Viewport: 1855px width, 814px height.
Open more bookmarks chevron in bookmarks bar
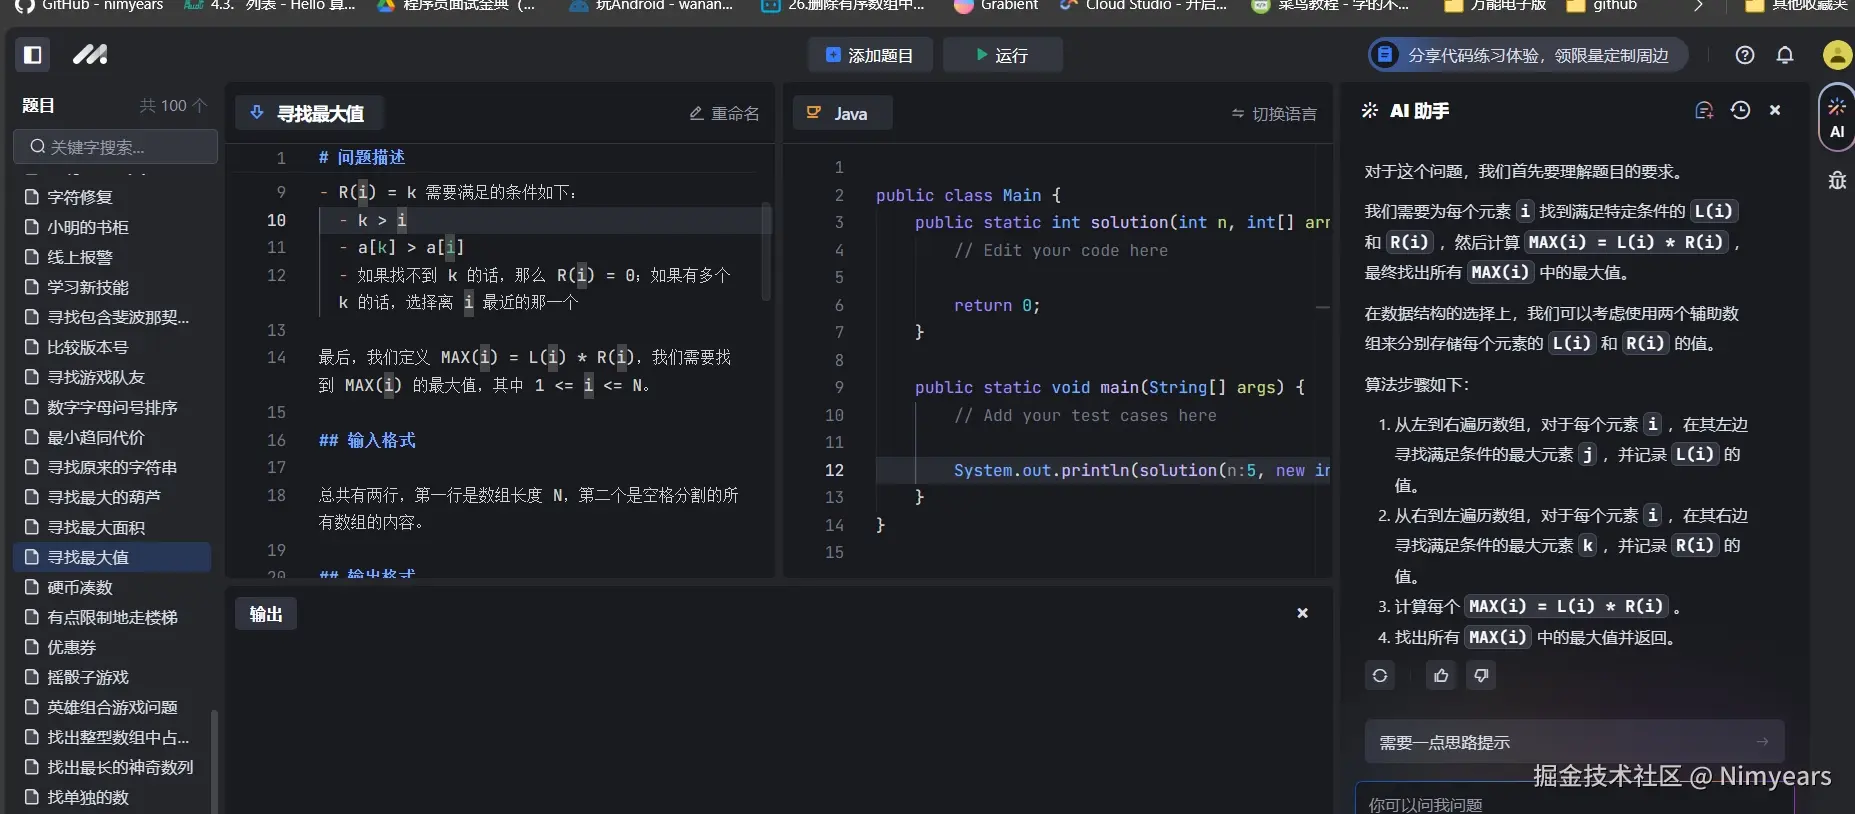pos(1697,6)
